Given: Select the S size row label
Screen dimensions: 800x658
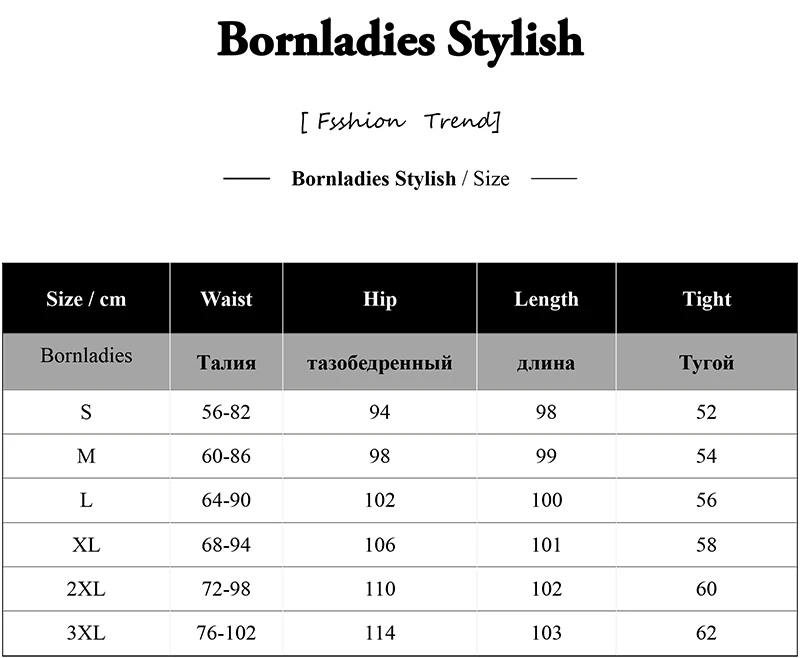Looking at the screenshot, I should tap(86, 412).
